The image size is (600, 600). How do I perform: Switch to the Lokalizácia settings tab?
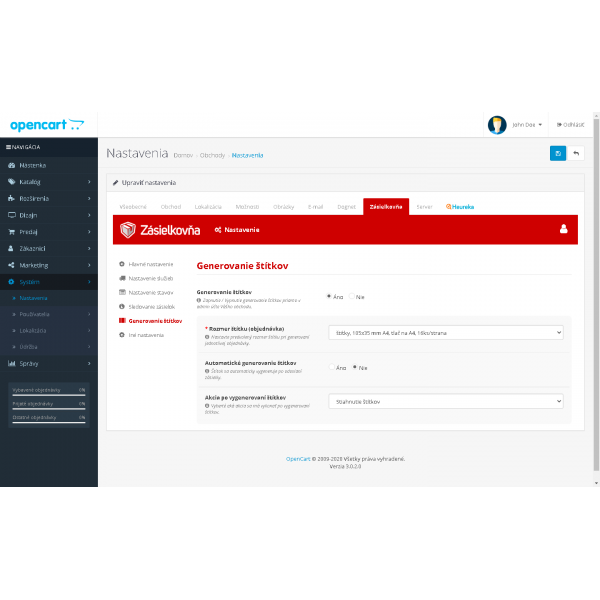pyautogui.click(x=208, y=207)
